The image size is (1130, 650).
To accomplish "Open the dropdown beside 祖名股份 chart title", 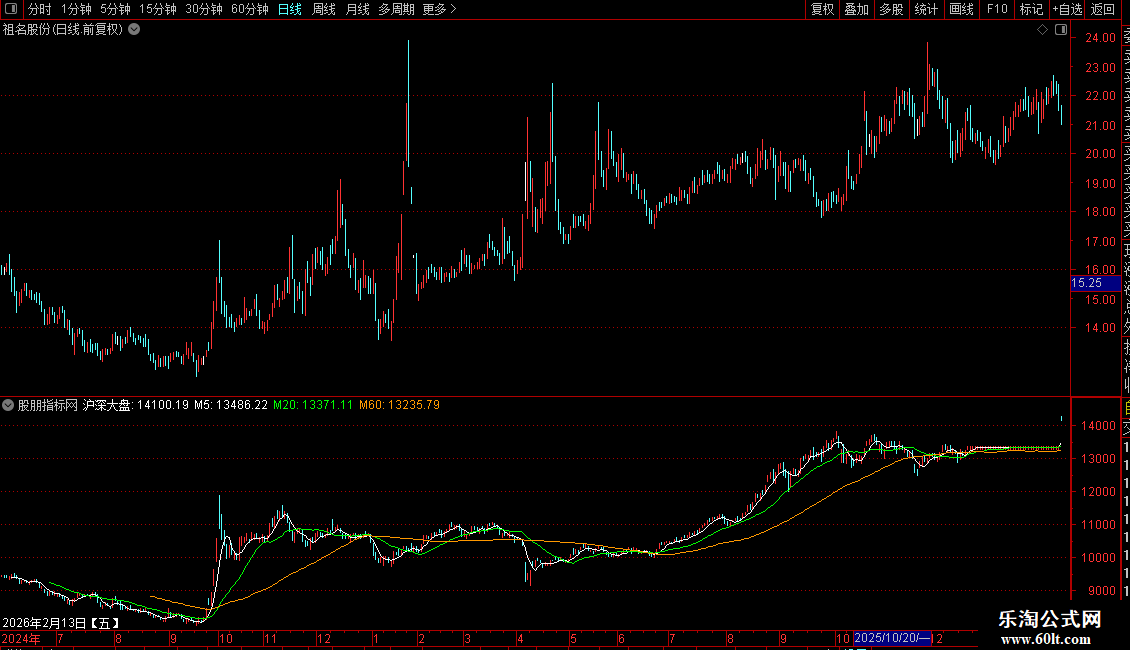I will pos(134,30).
